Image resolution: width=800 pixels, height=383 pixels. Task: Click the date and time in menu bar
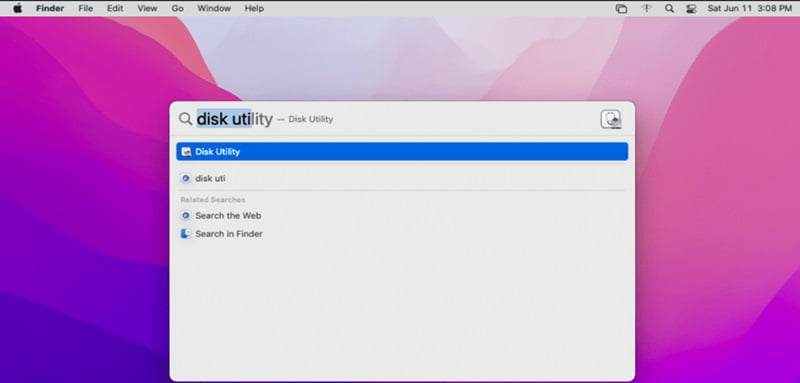[x=749, y=8]
